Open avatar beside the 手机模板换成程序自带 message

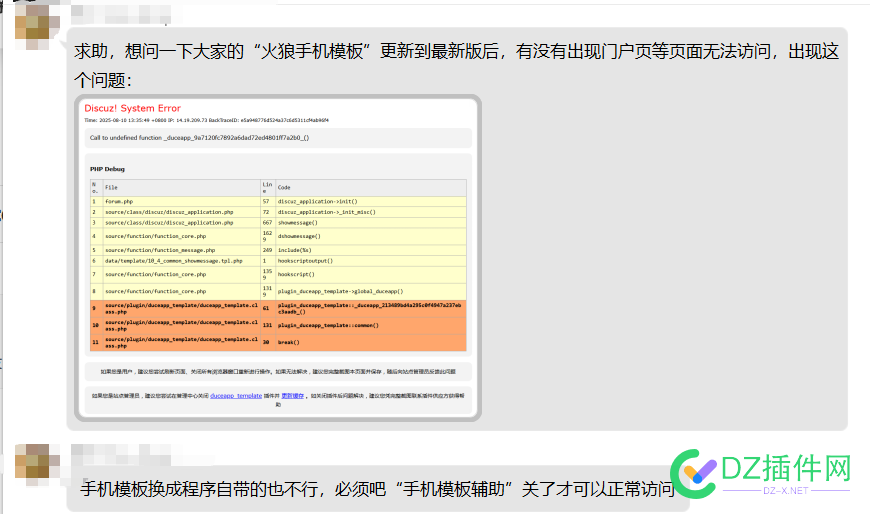coord(37,465)
